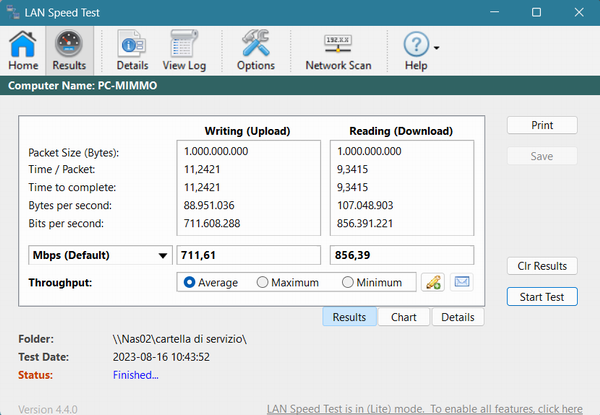Viewport: 600px width, 415px height.
Task: Select the Results gauge icon
Action: coord(69,50)
